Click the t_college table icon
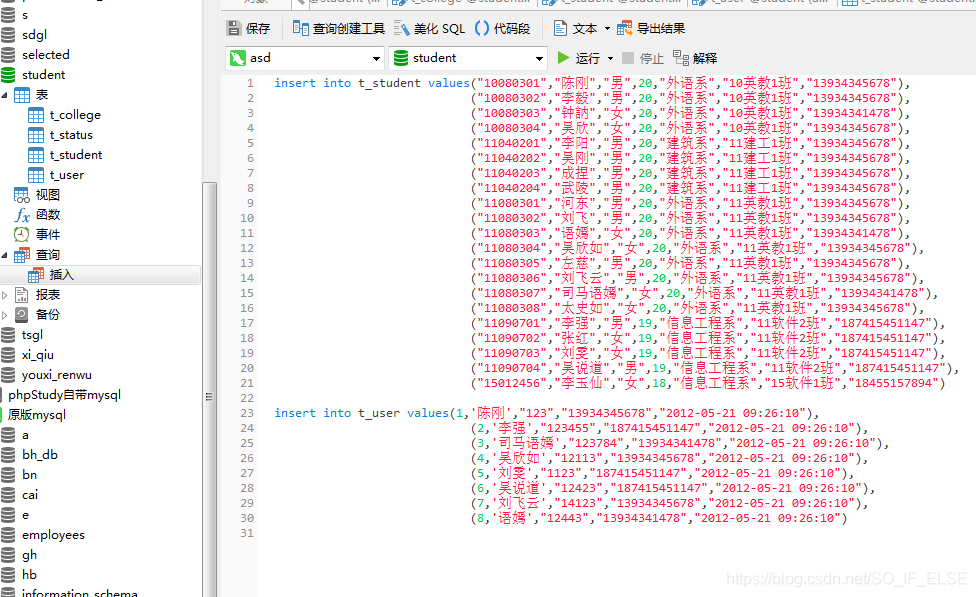This screenshot has height=597, width=976. [36, 115]
